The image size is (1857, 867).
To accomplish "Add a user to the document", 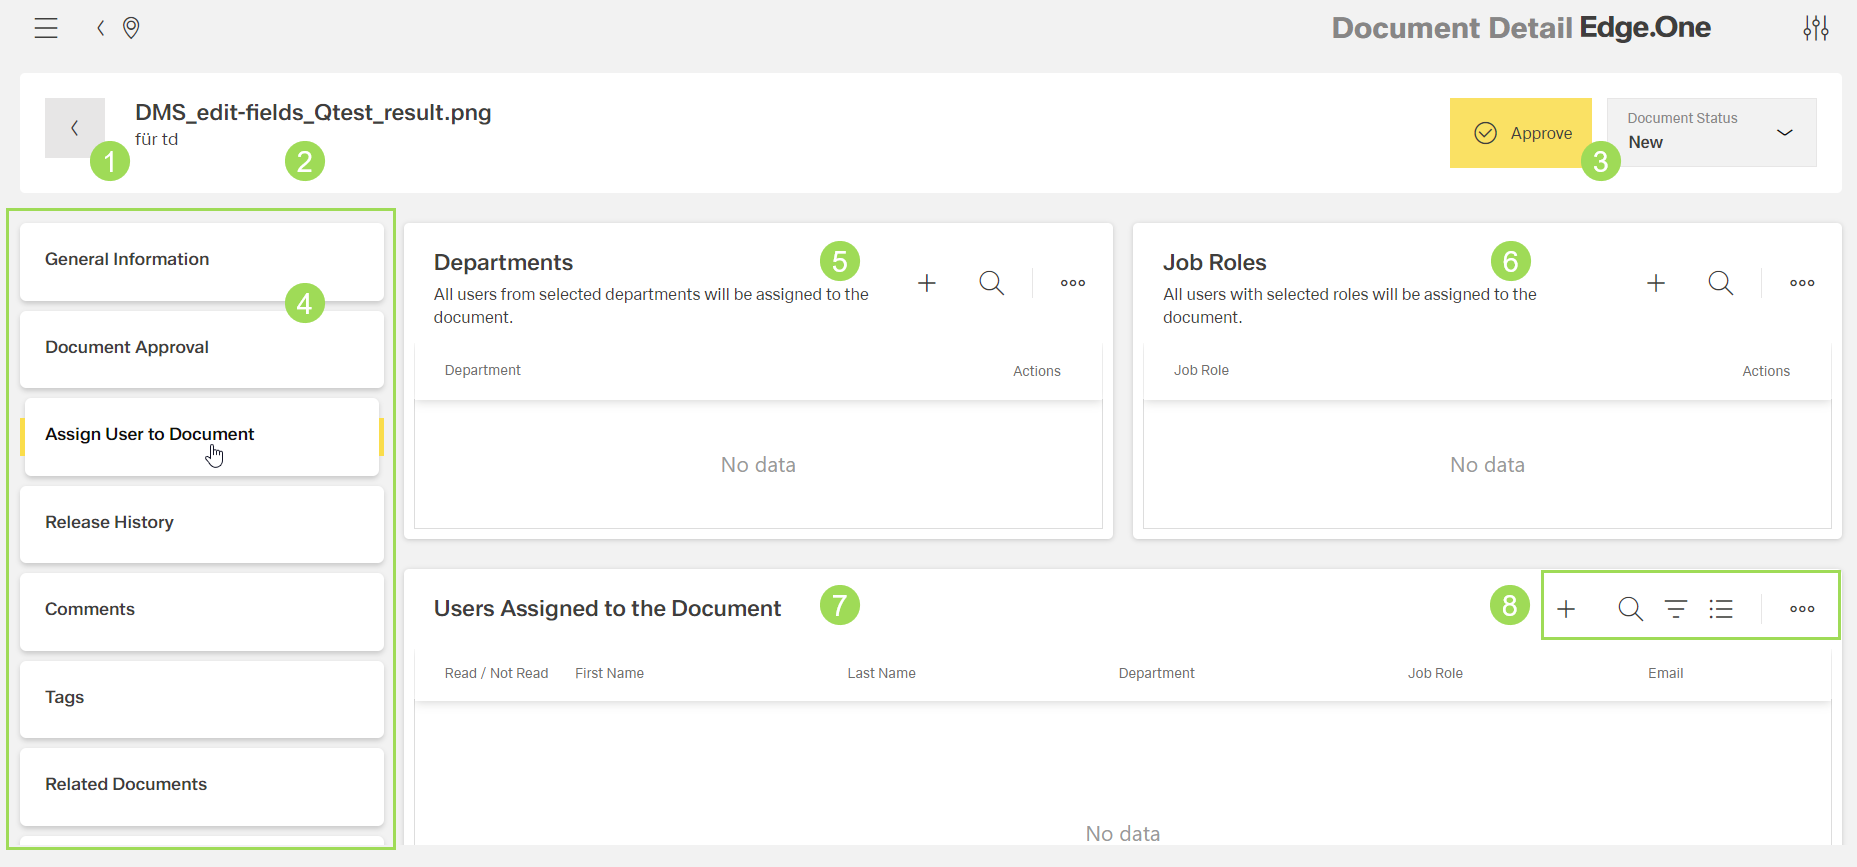I will click(1566, 609).
